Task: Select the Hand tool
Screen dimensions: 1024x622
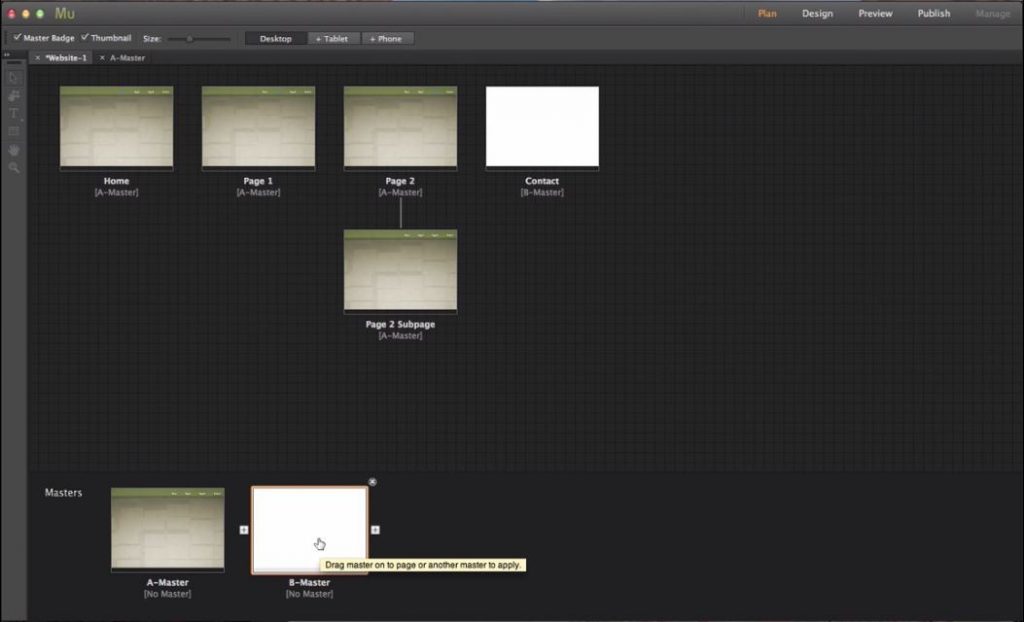Action: [x=14, y=150]
